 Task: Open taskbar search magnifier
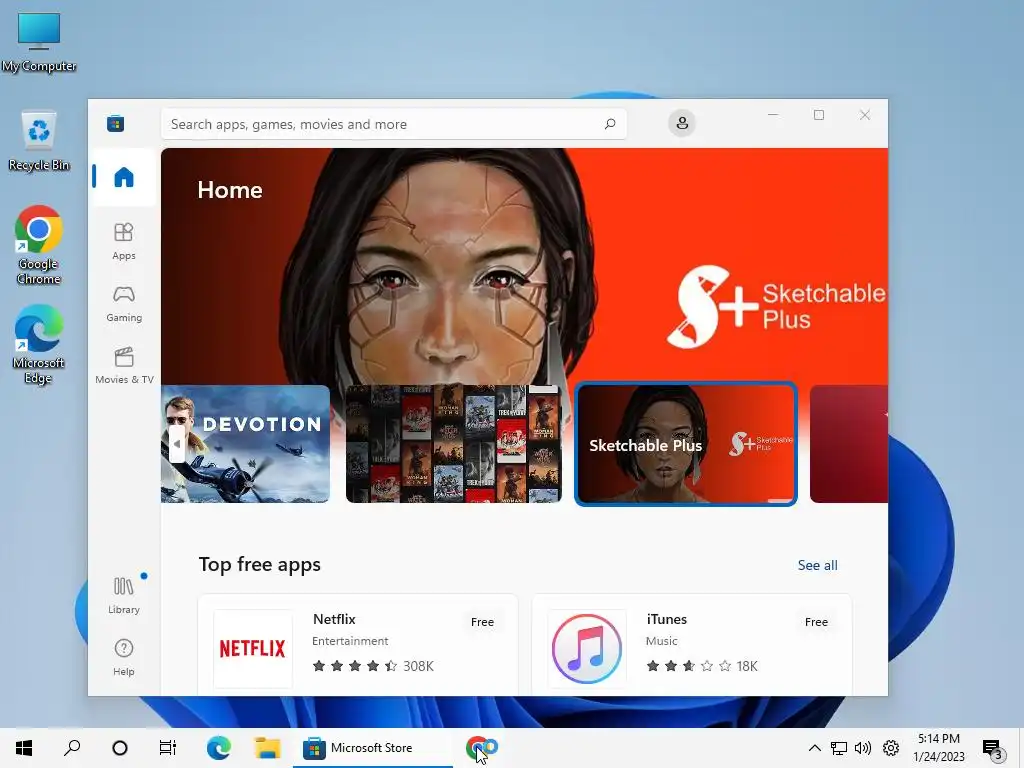point(72,748)
